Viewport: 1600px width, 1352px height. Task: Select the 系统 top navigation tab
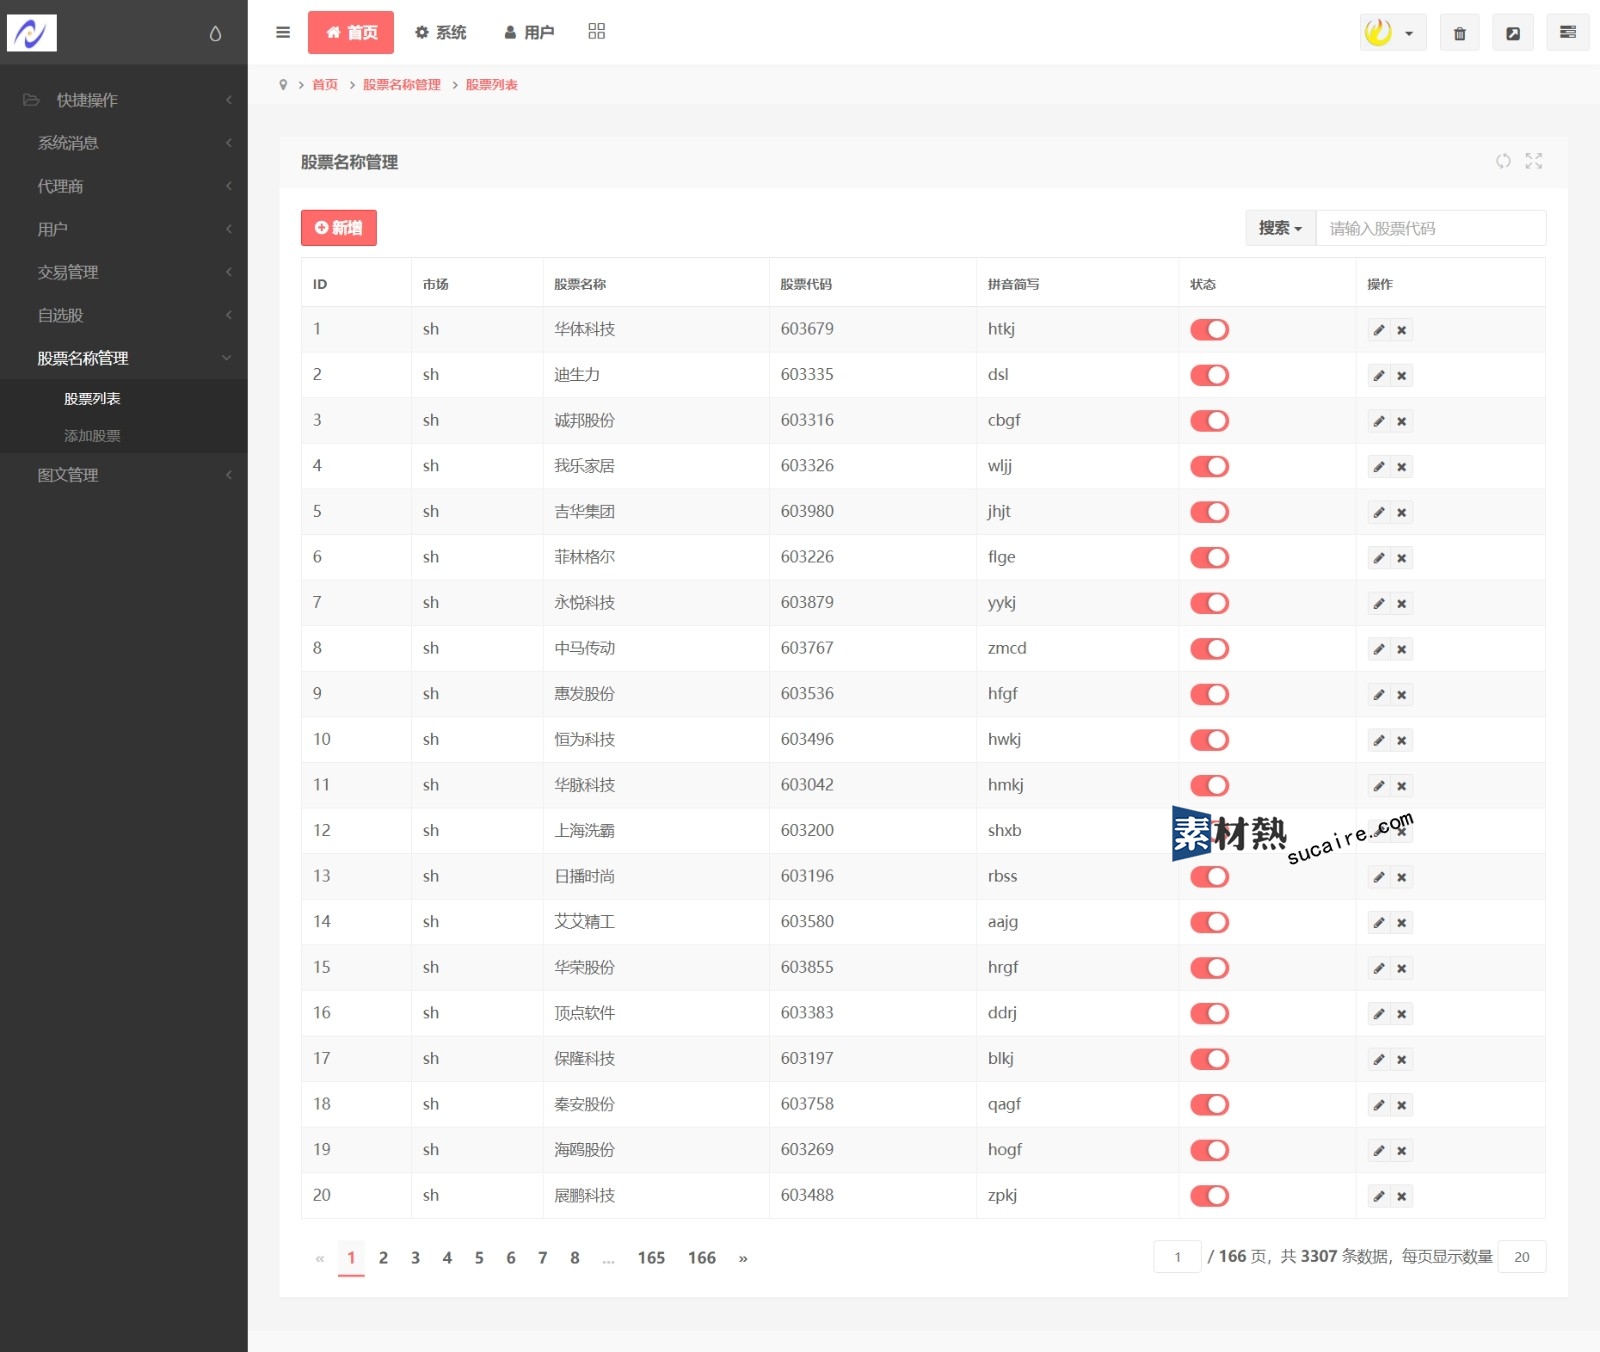(x=440, y=32)
